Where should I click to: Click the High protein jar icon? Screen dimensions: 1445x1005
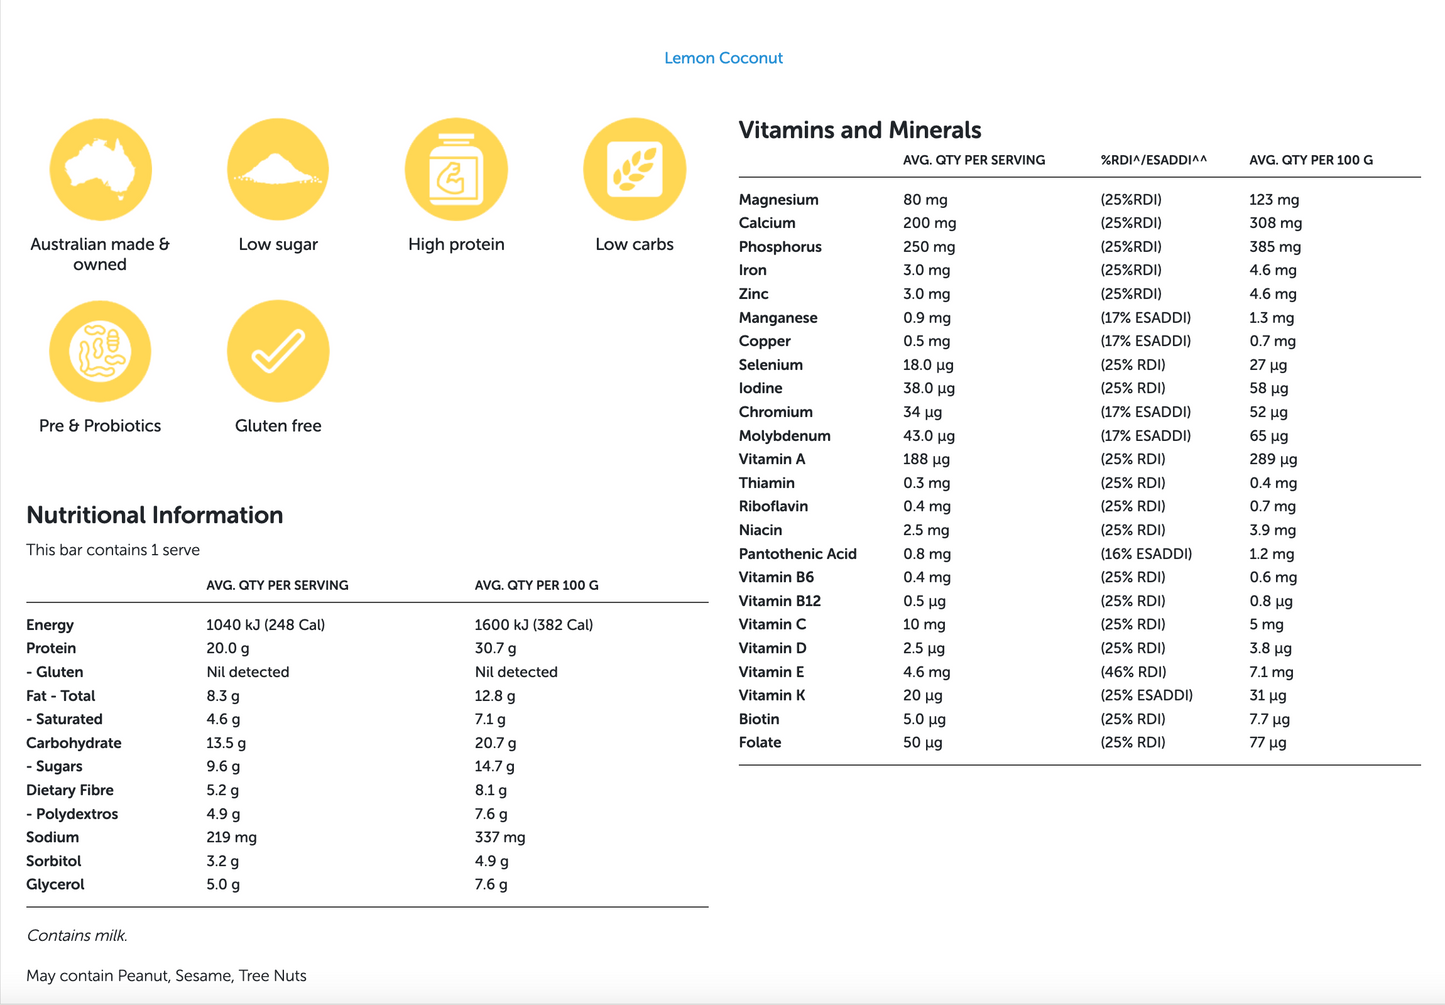tap(456, 169)
